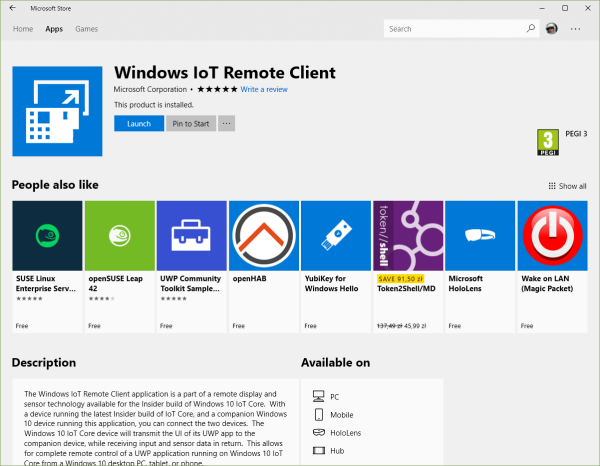600x466 pixels.
Task: Select the openSUSE Leap 42 app icon
Action: click(119, 236)
